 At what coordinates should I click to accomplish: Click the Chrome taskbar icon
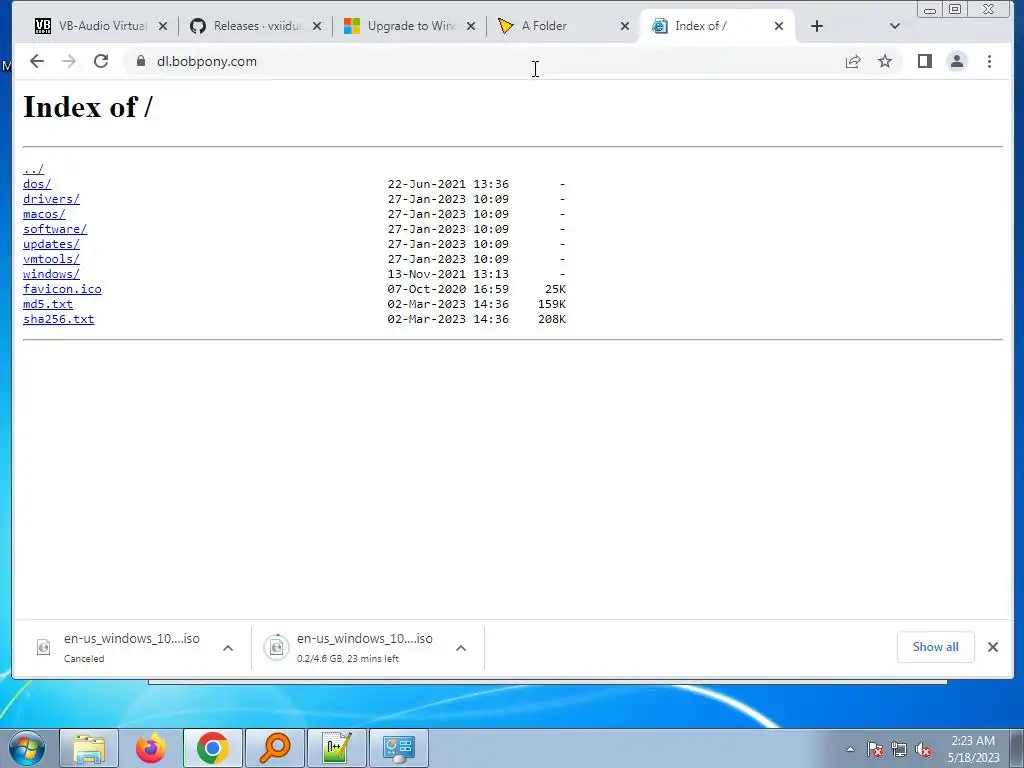(213, 748)
